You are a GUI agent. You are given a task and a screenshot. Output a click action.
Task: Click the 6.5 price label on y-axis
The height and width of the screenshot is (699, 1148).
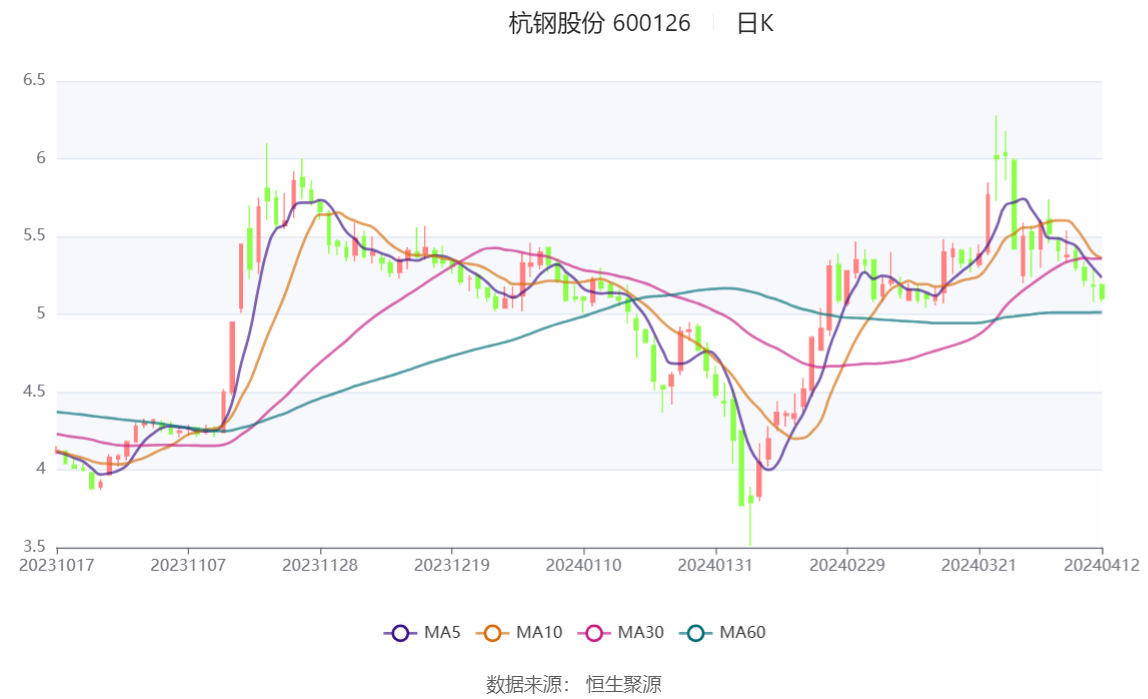click(x=34, y=80)
